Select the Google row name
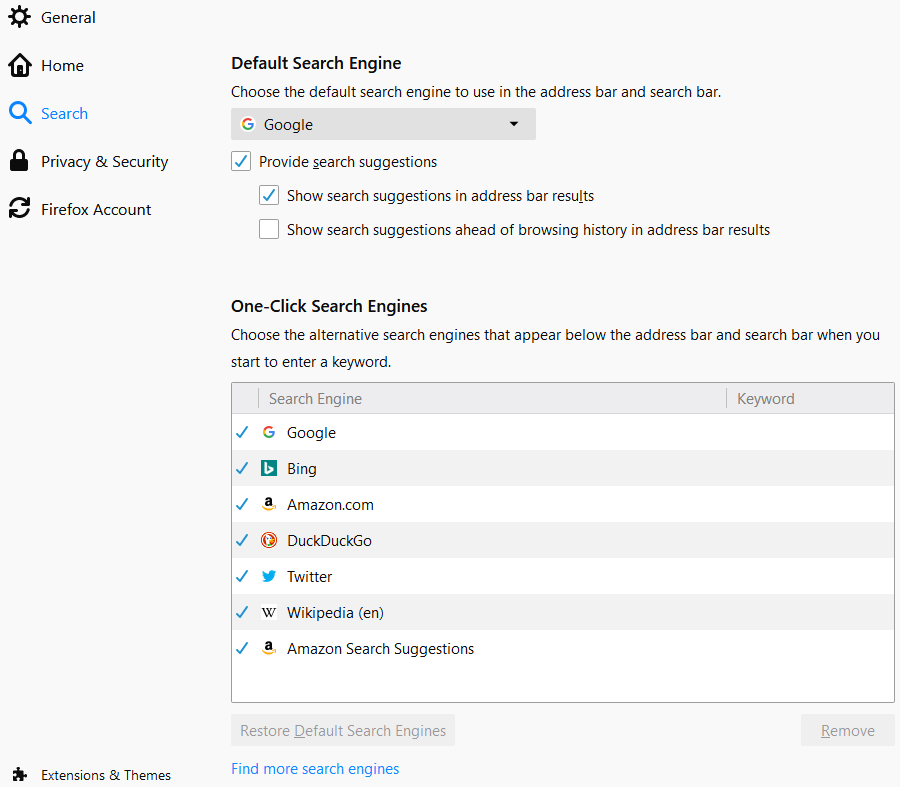 click(x=311, y=433)
